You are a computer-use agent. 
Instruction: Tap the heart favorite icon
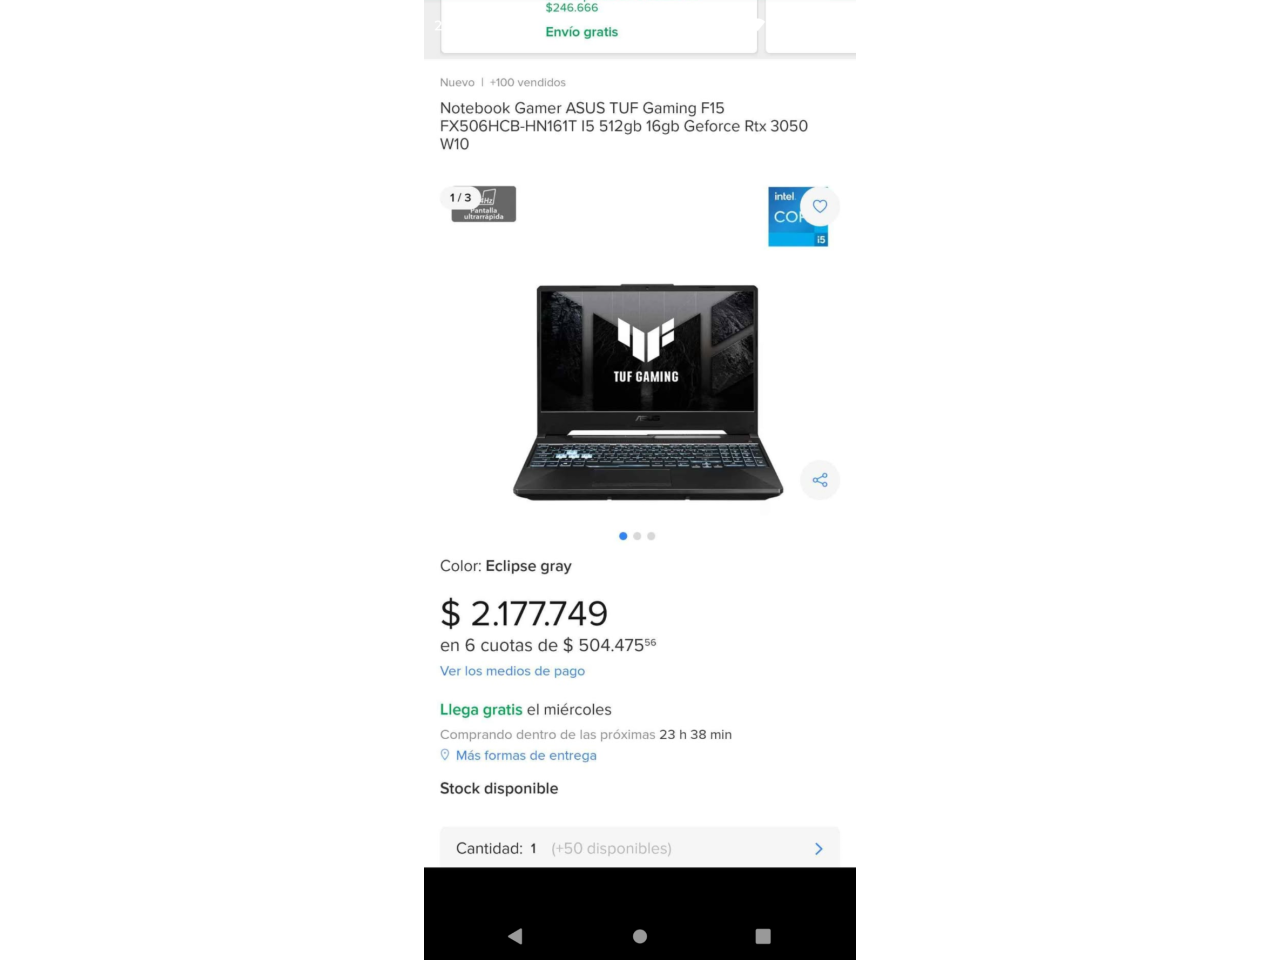tap(820, 206)
